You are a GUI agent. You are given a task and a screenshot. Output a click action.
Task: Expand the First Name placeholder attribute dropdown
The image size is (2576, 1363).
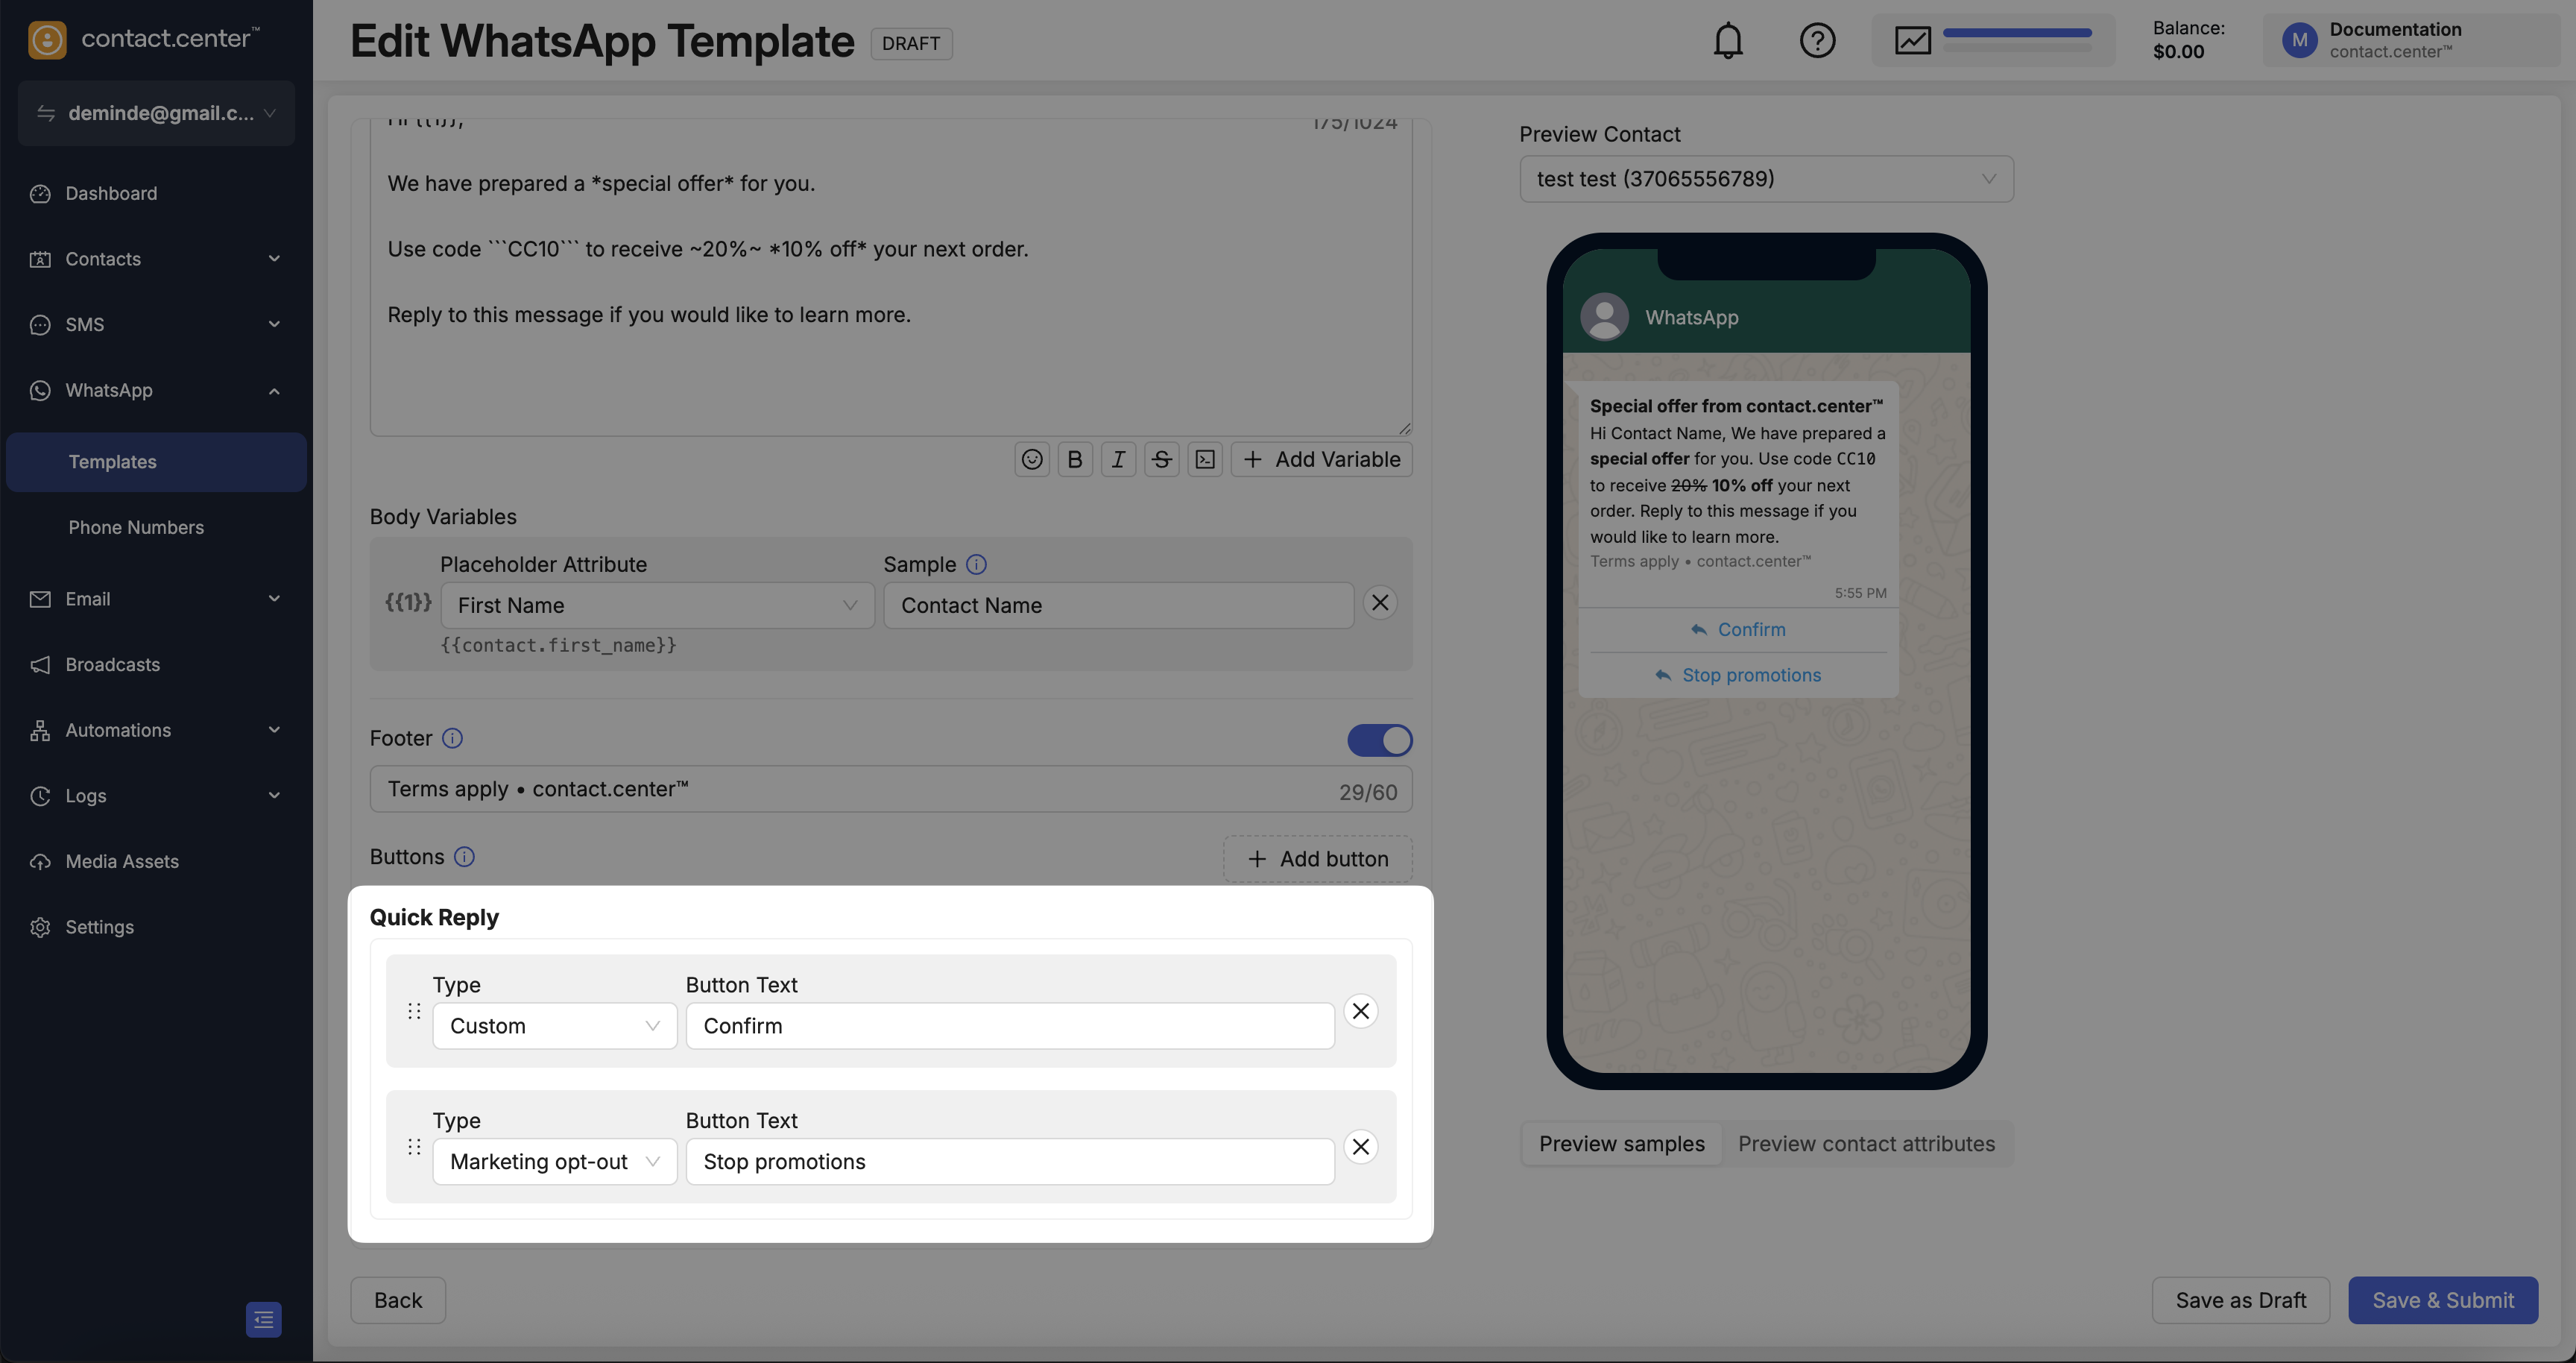pos(657,605)
